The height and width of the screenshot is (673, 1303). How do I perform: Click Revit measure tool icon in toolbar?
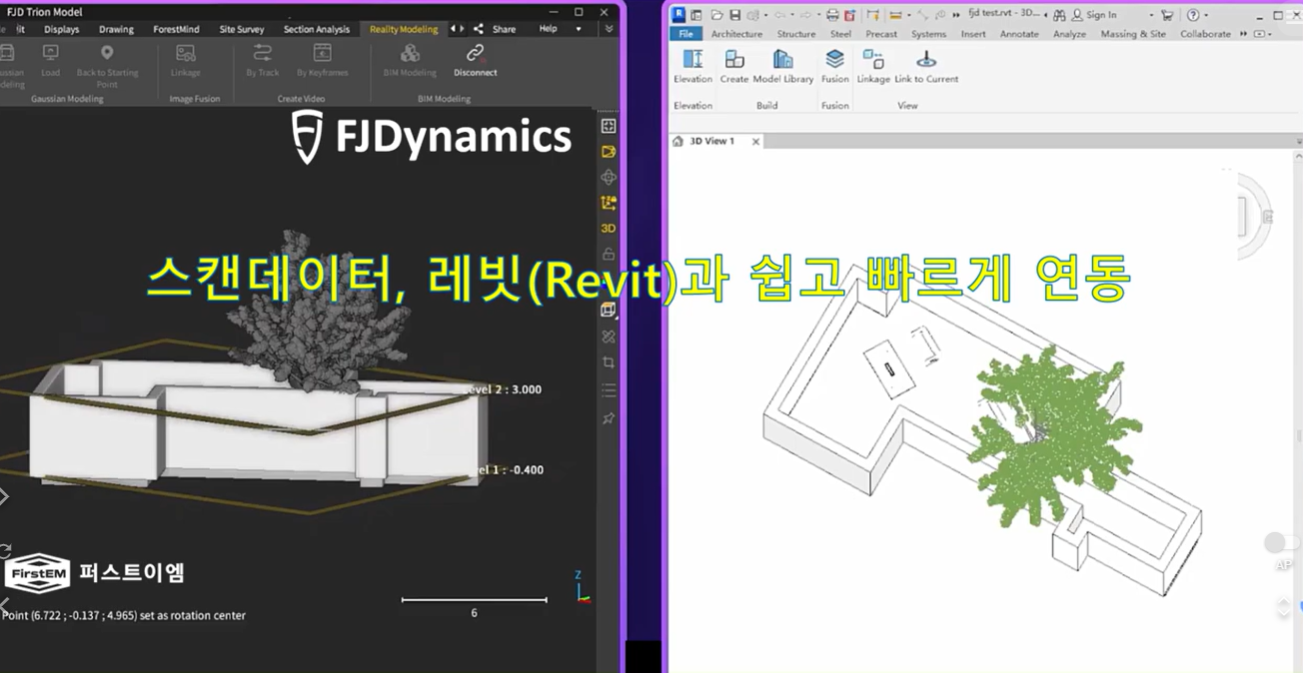(894, 15)
